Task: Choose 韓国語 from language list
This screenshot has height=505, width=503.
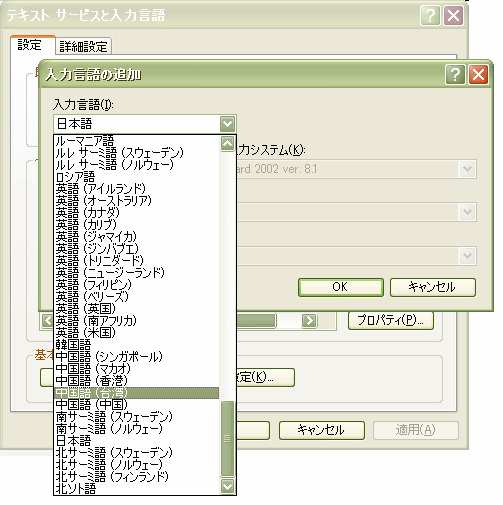Action: [x=136, y=345]
